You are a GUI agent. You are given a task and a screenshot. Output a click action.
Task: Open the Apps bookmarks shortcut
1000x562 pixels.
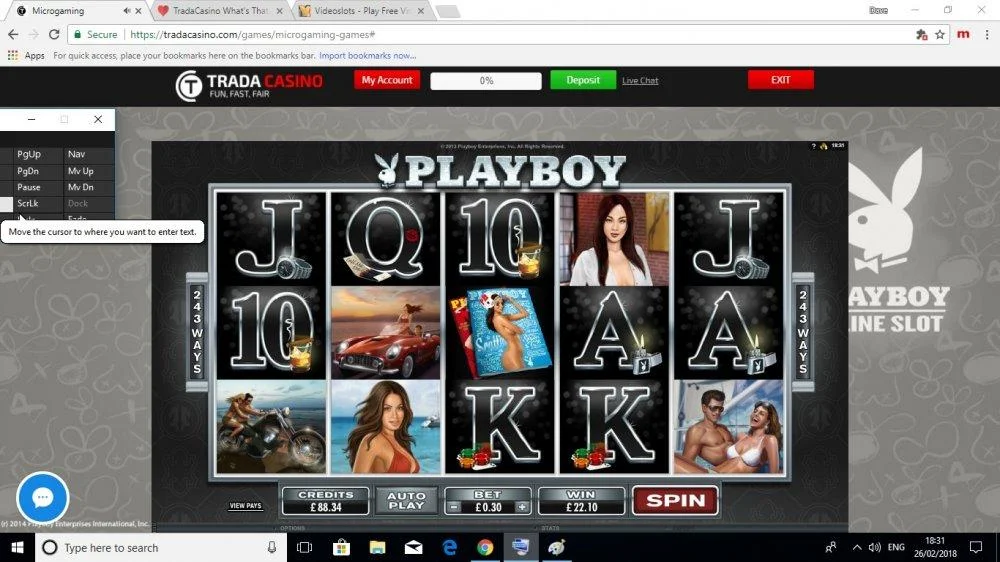(26, 55)
